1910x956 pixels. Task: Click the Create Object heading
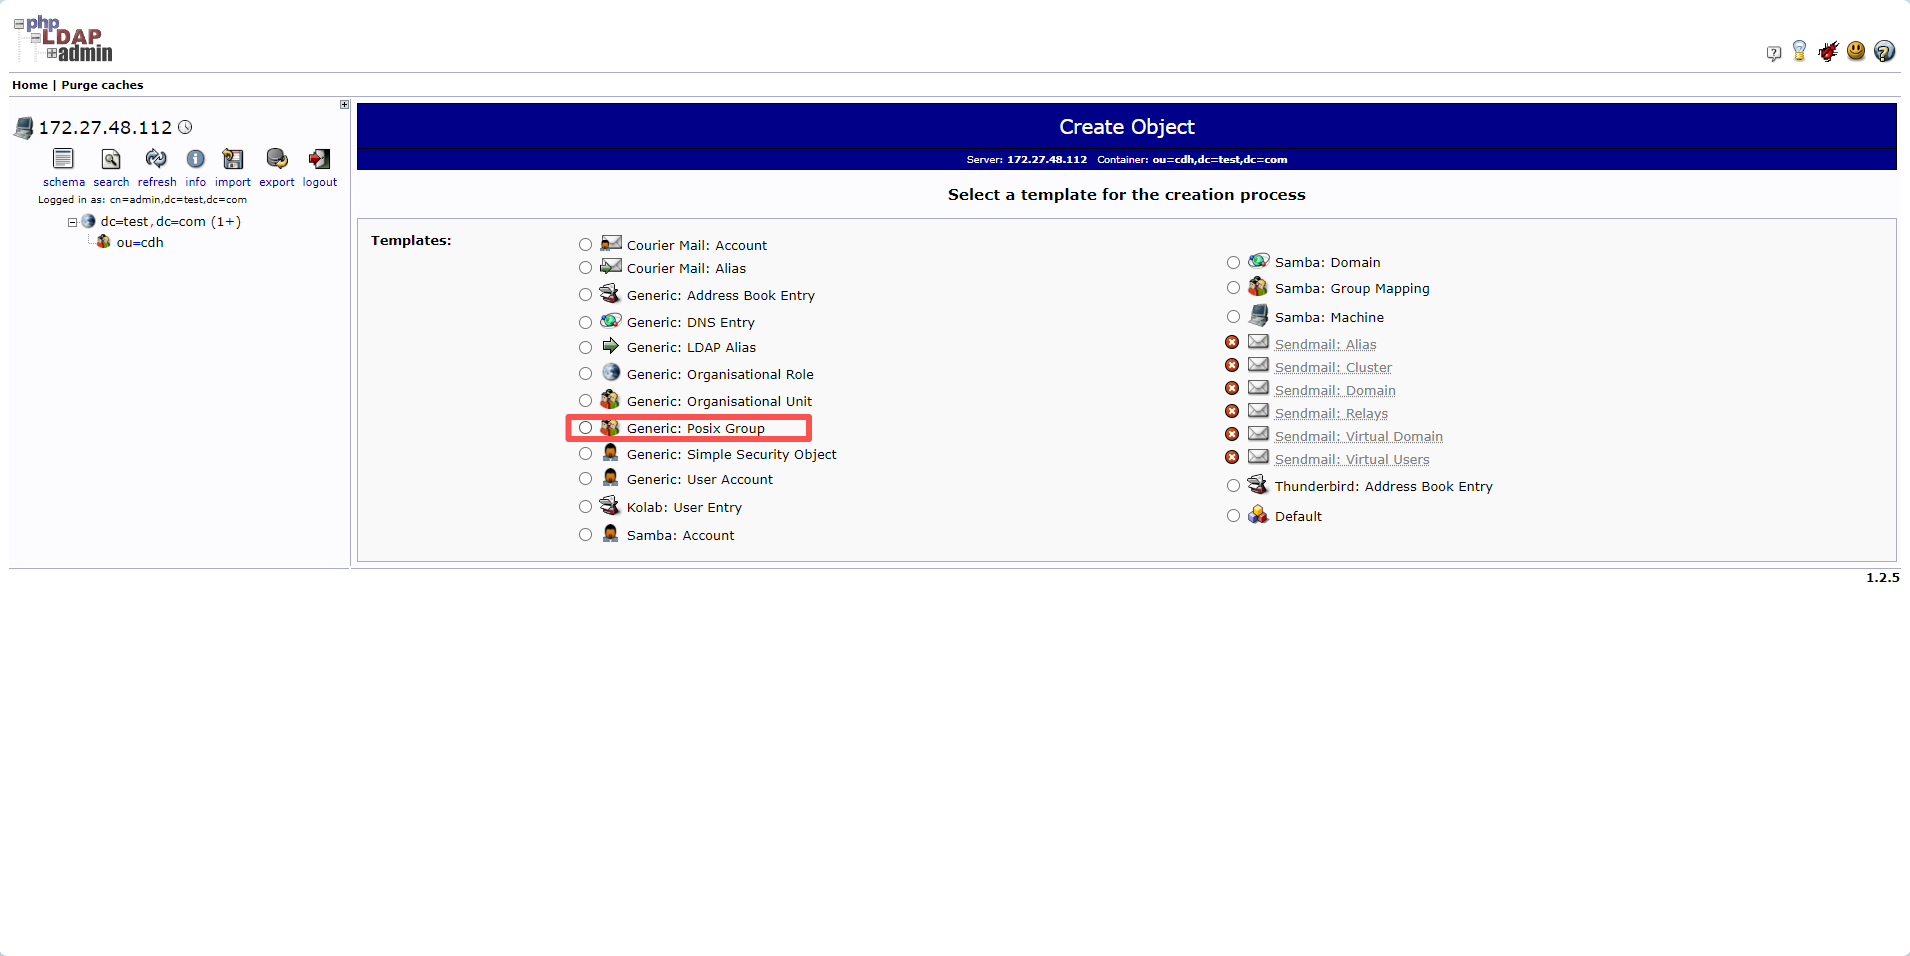(1127, 127)
